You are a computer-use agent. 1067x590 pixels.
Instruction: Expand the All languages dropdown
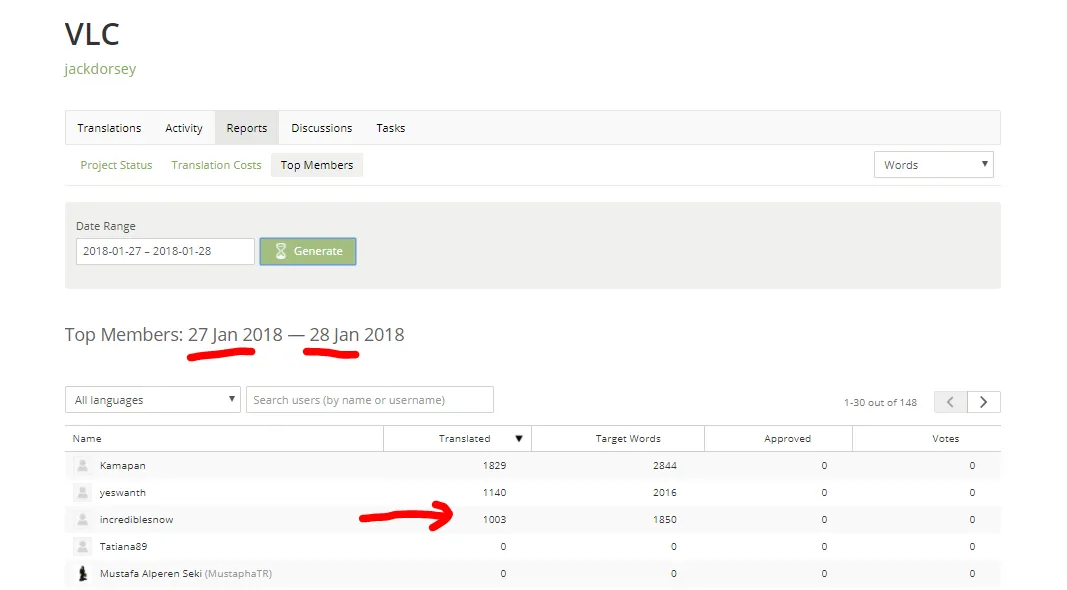coord(152,400)
